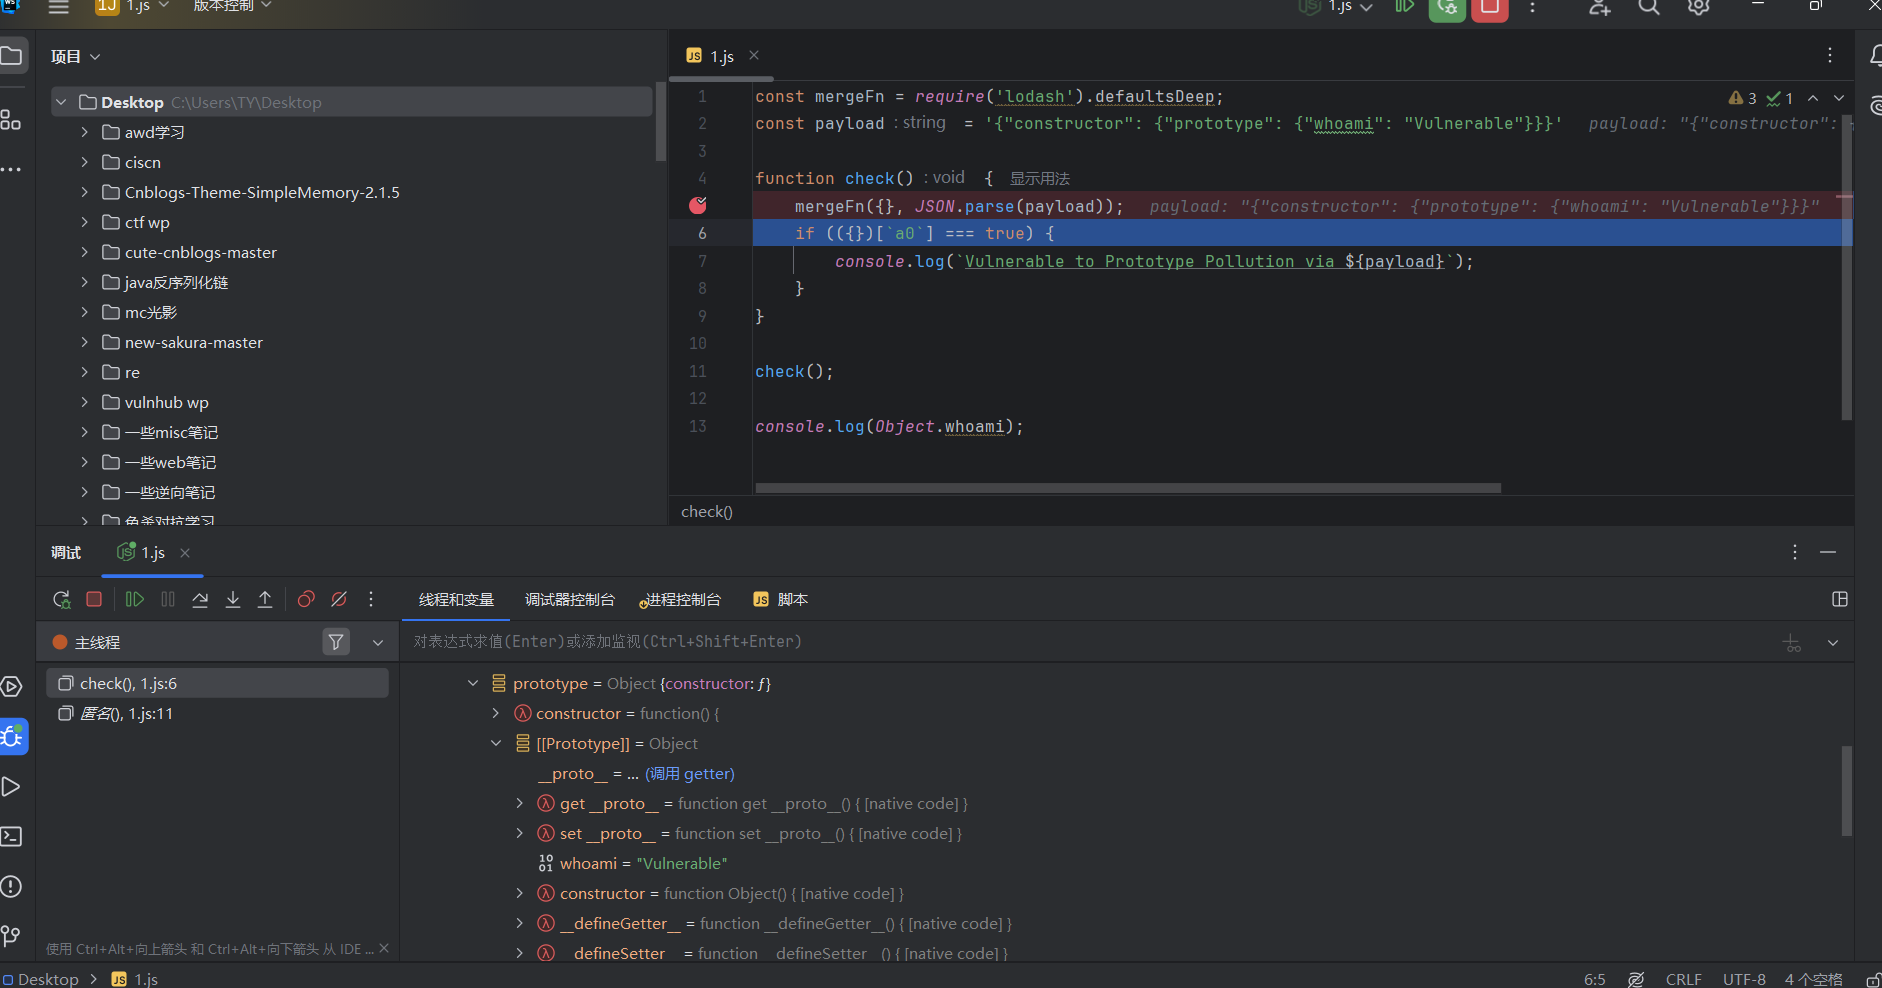
Task: Switch to the 进程控制台 tab
Action: (x=682, y=599)
